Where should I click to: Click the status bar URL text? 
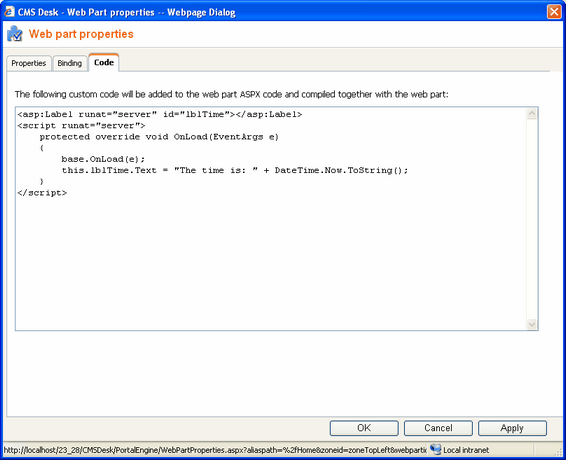pyautogui.click(x=215, y=450)
